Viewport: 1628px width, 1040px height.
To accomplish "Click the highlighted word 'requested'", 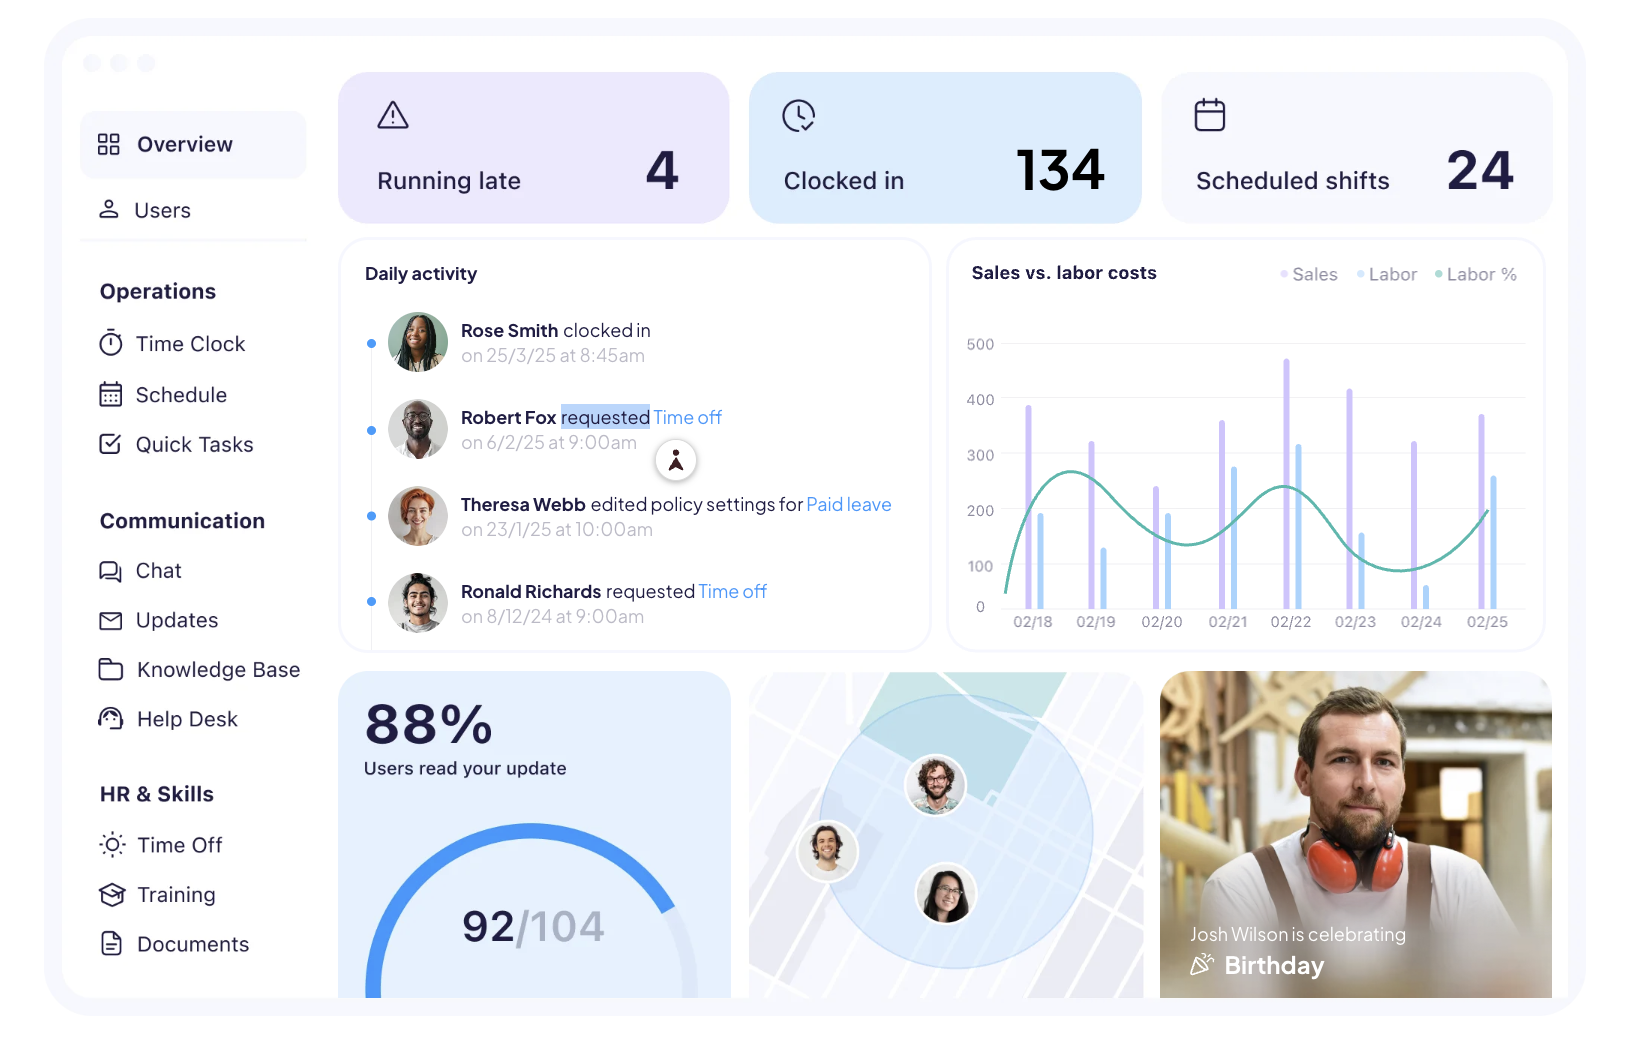I will click(x=605, y=417).
